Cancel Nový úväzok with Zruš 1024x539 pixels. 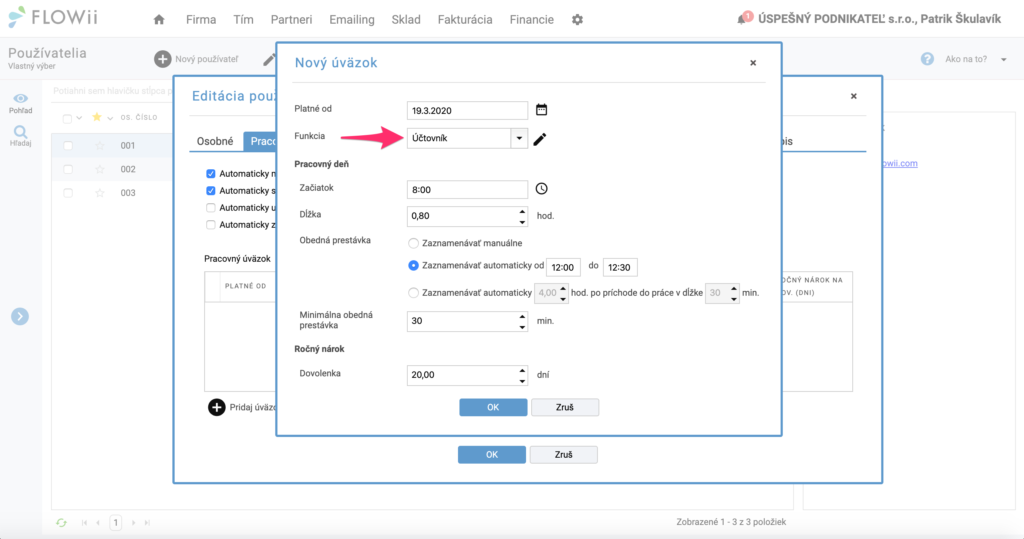[565, 407]
